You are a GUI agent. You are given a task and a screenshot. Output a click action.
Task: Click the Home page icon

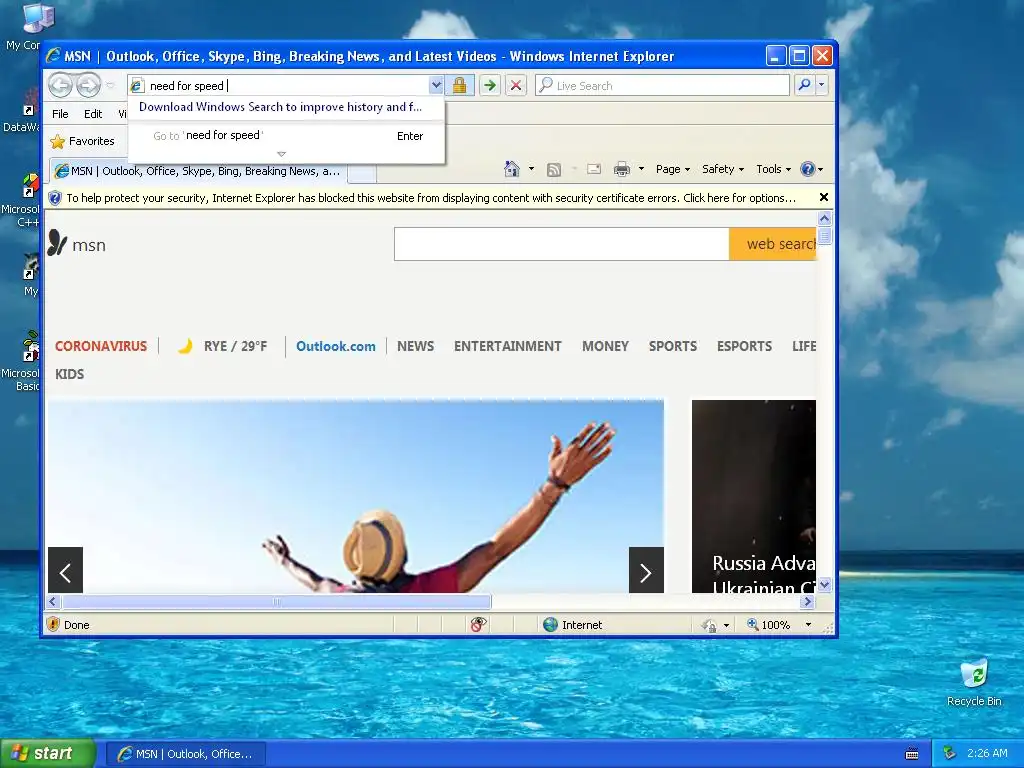(511, 169)
